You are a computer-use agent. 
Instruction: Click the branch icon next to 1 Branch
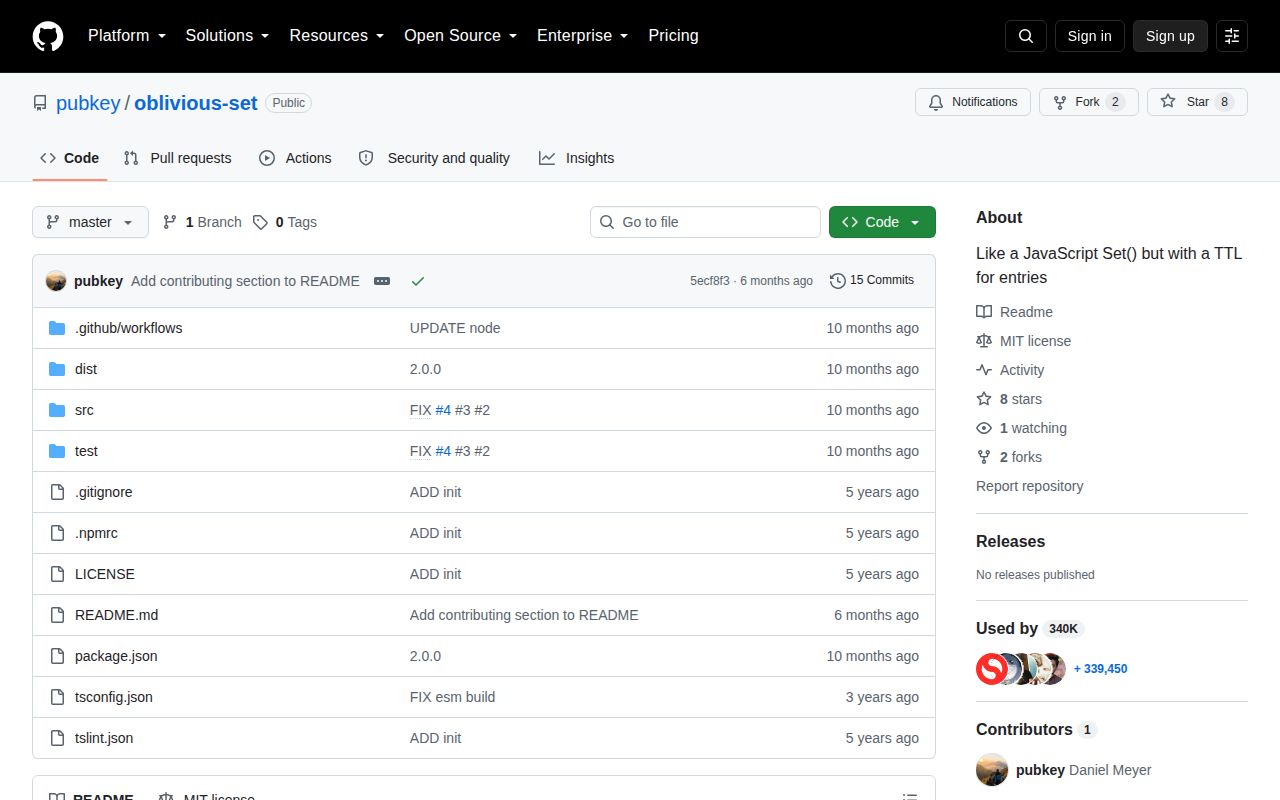coord(170,222)
